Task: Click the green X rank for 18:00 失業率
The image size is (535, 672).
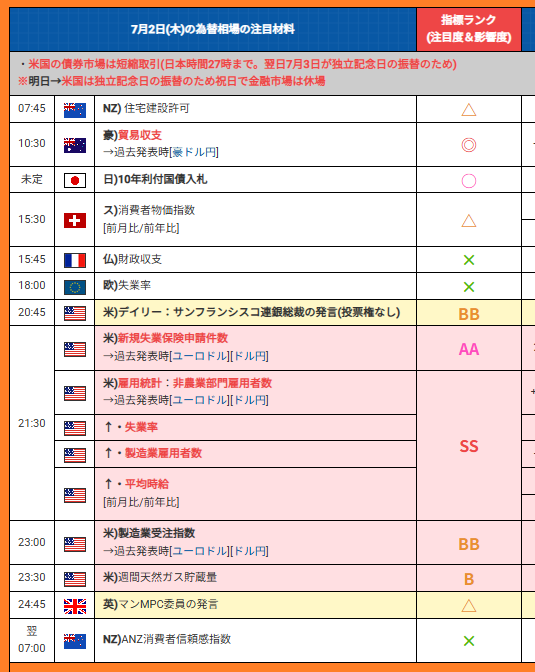Action: point(469,287)
